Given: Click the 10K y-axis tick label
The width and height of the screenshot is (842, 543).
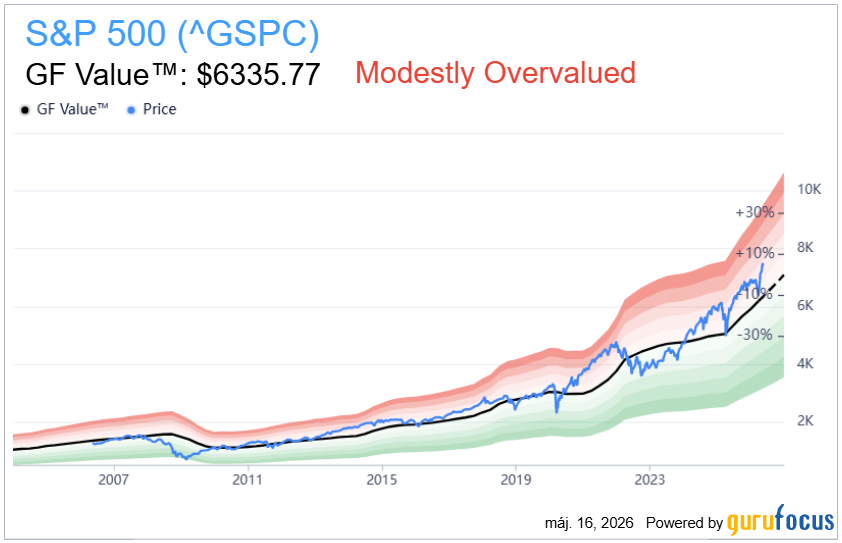Looking at the screenshot, I should pyautogui.click(x=809, y=189).
